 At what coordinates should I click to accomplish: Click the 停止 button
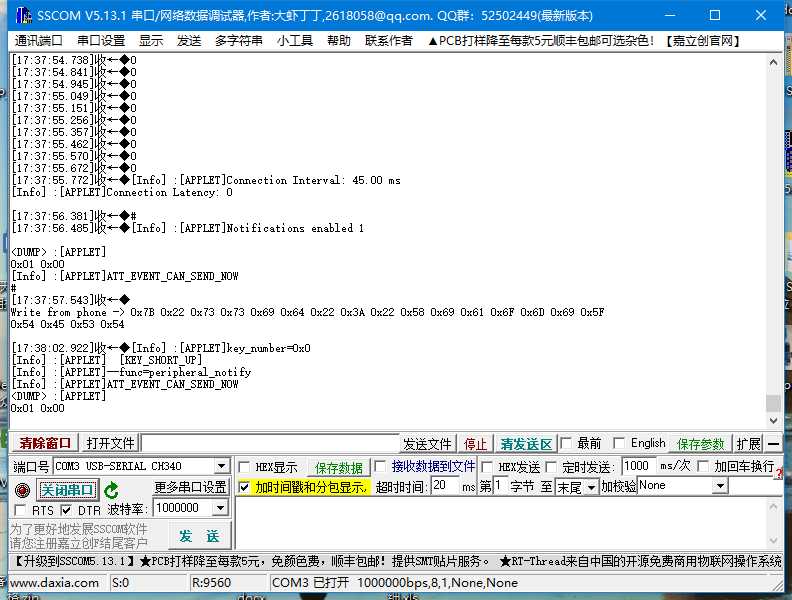[x=475, y=444]
